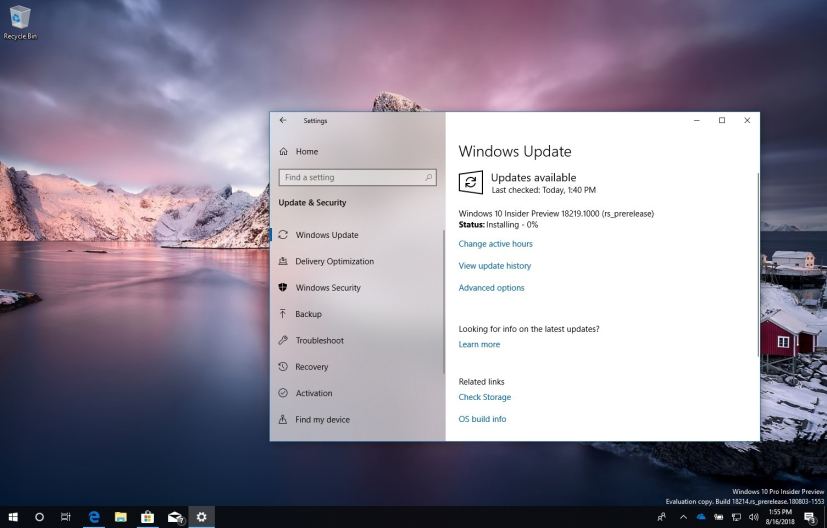Image resolution: width=827 pixels, height=528 pixels.
Task: Open the Windows Start menu
Action: (x=13, y=517)
